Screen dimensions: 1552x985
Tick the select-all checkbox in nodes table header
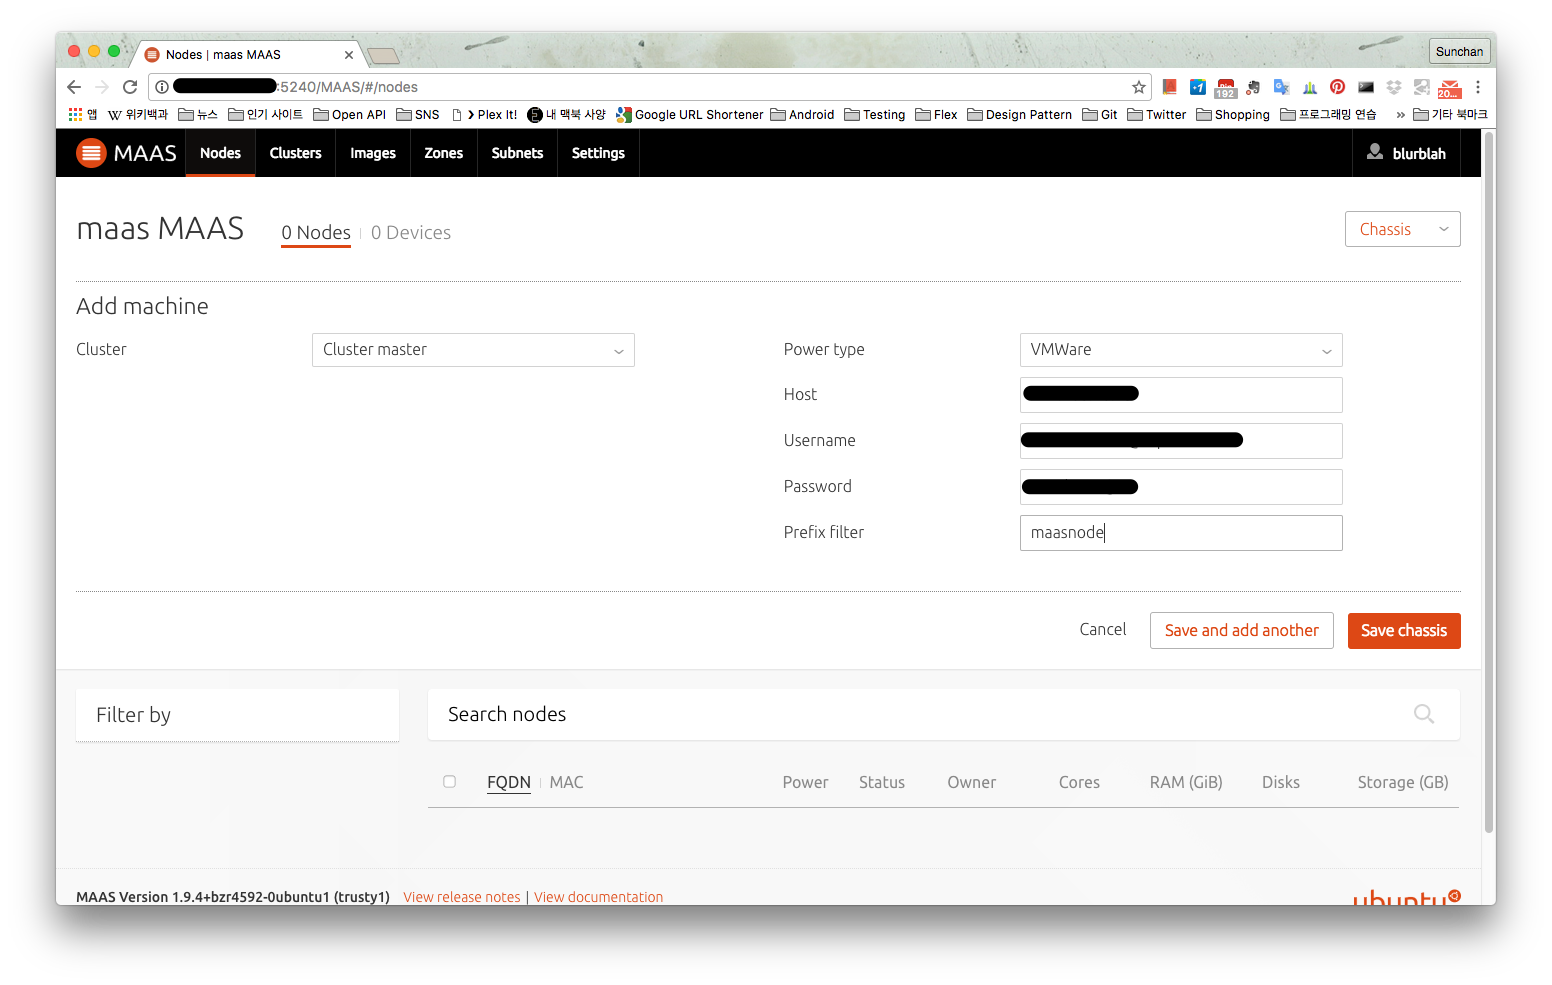[x=450, y=782]
